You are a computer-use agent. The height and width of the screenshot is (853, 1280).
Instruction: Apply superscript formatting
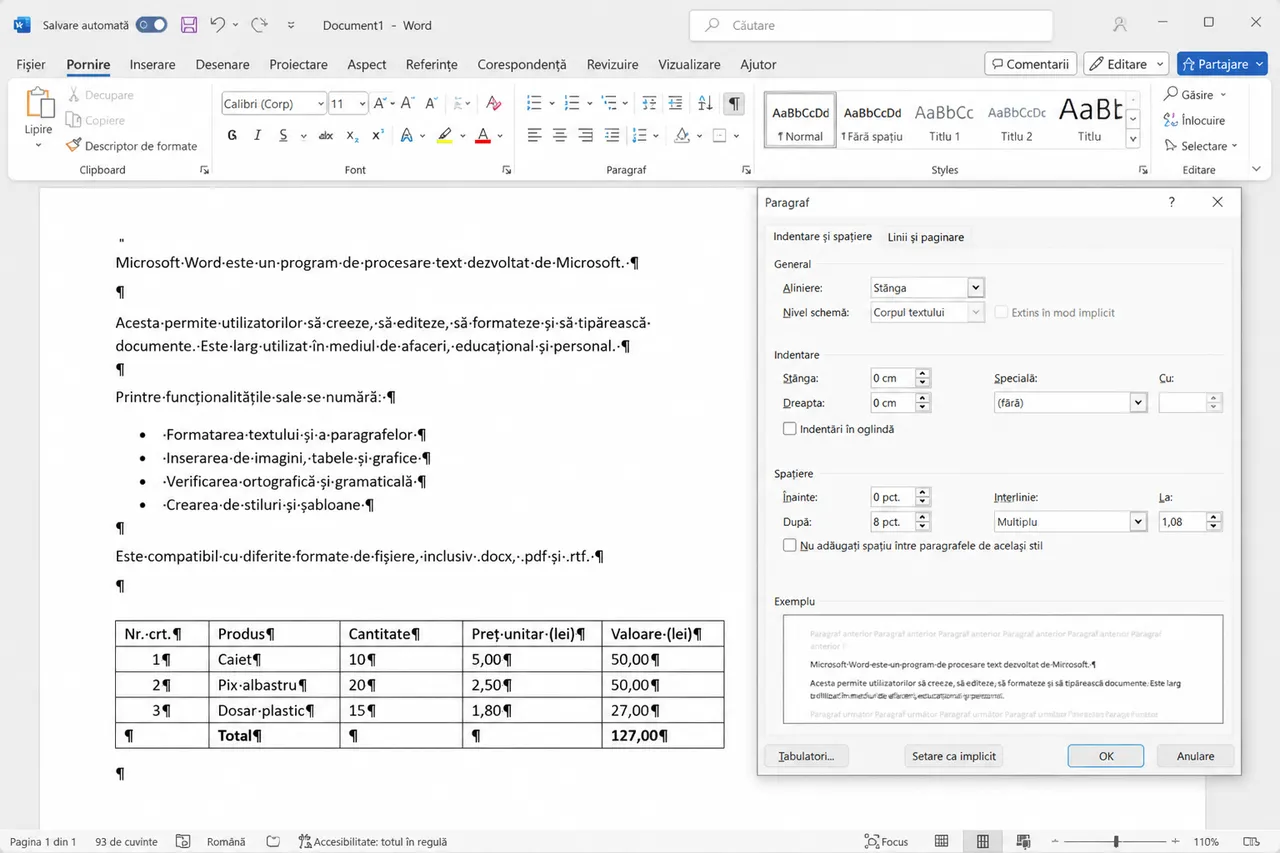click(x=378, y=136)
